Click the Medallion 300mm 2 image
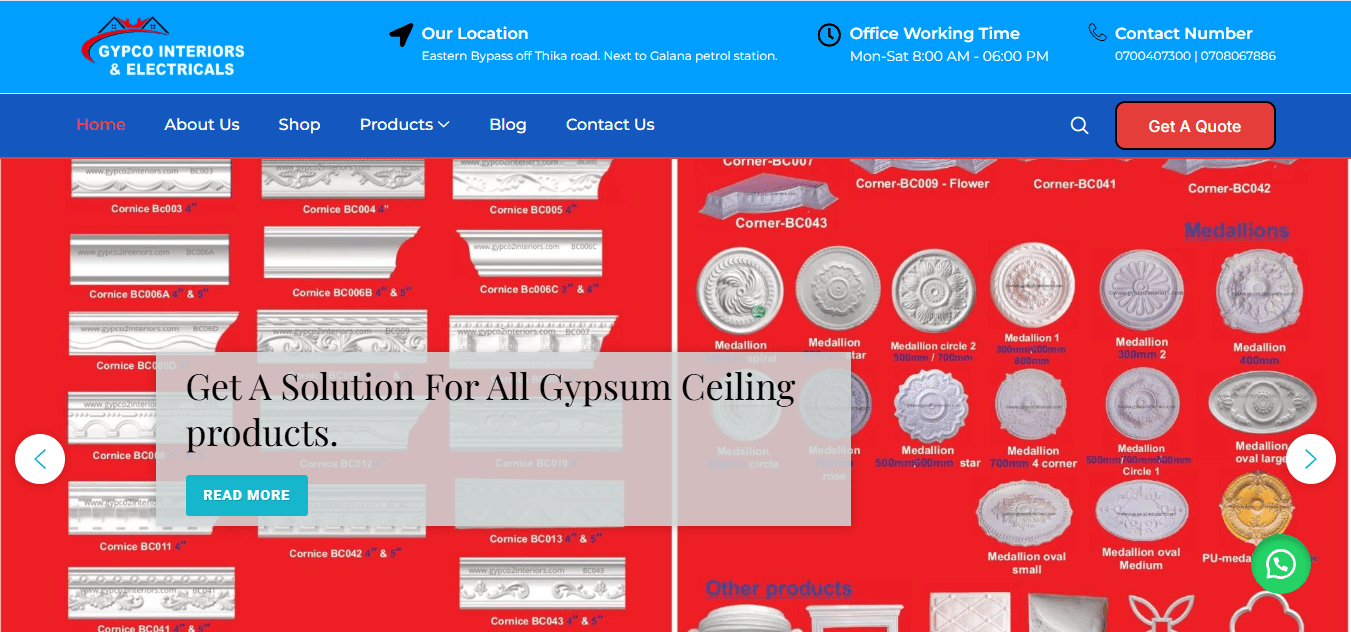Screen dimensions: 1351x632 point(1141,289)
